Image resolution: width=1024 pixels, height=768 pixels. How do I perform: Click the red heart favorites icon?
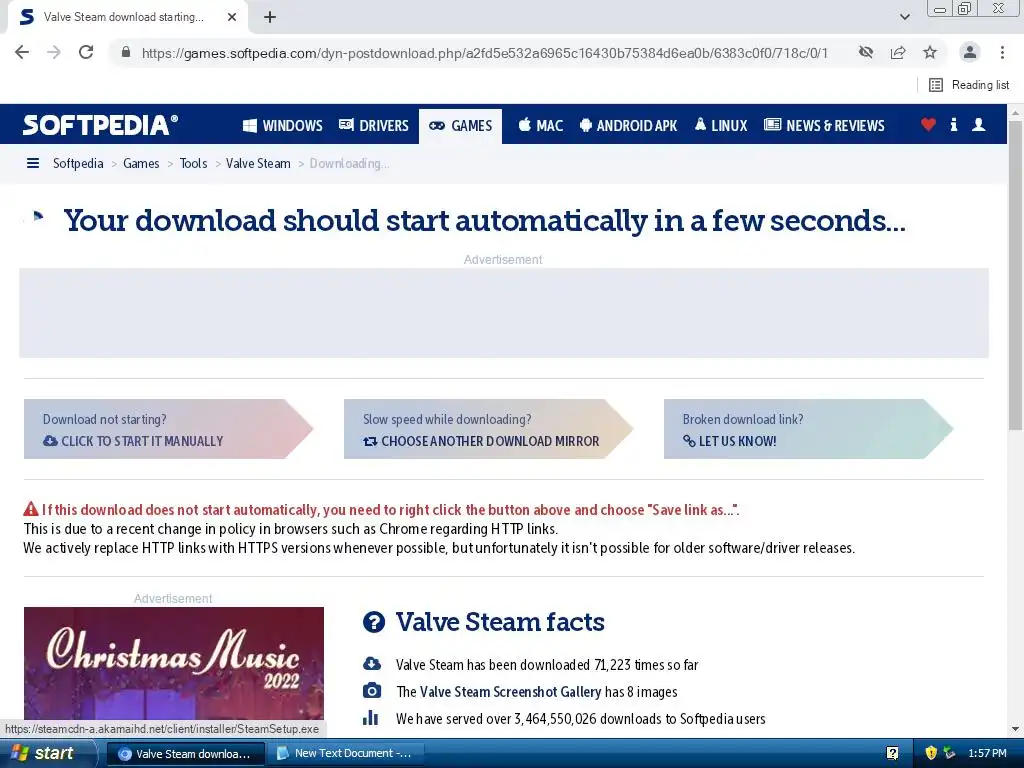click(x=928, y=124)
